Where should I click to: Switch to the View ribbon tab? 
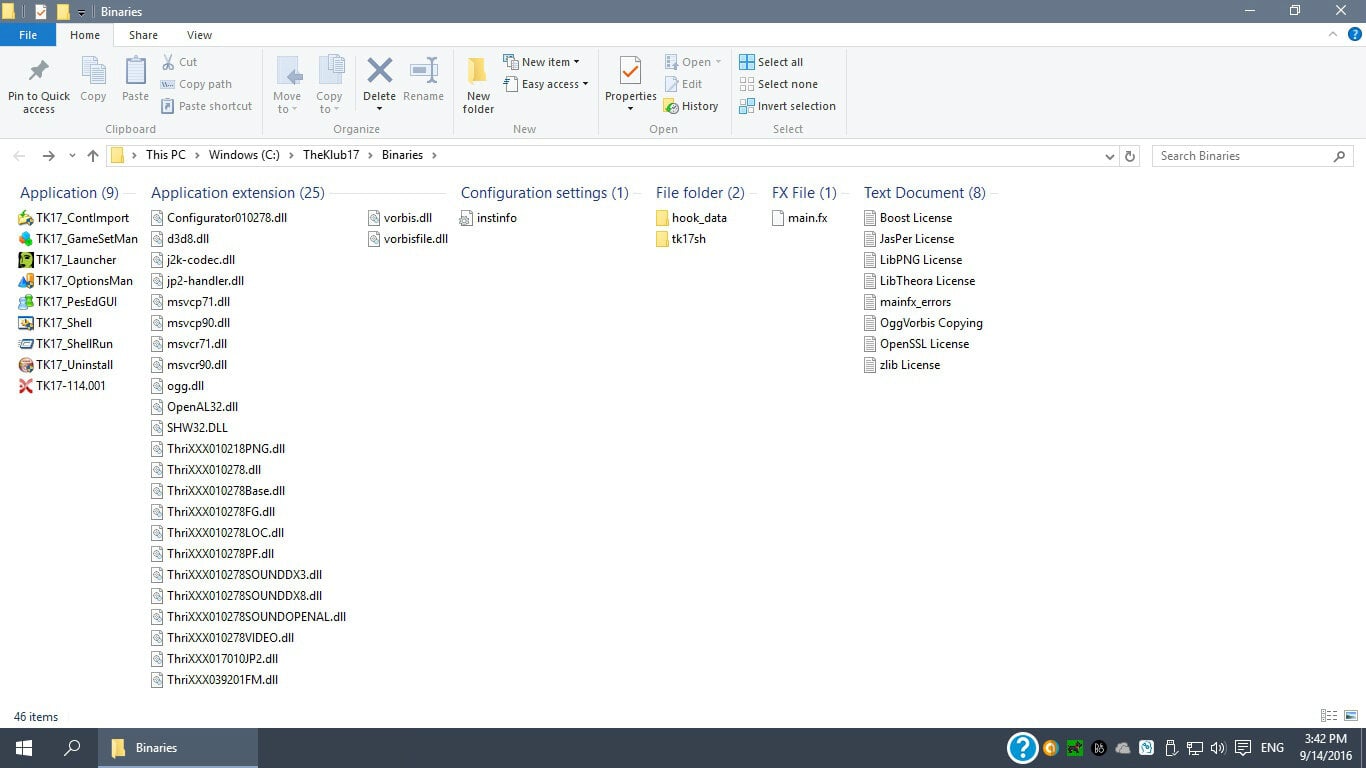point(200,35)
